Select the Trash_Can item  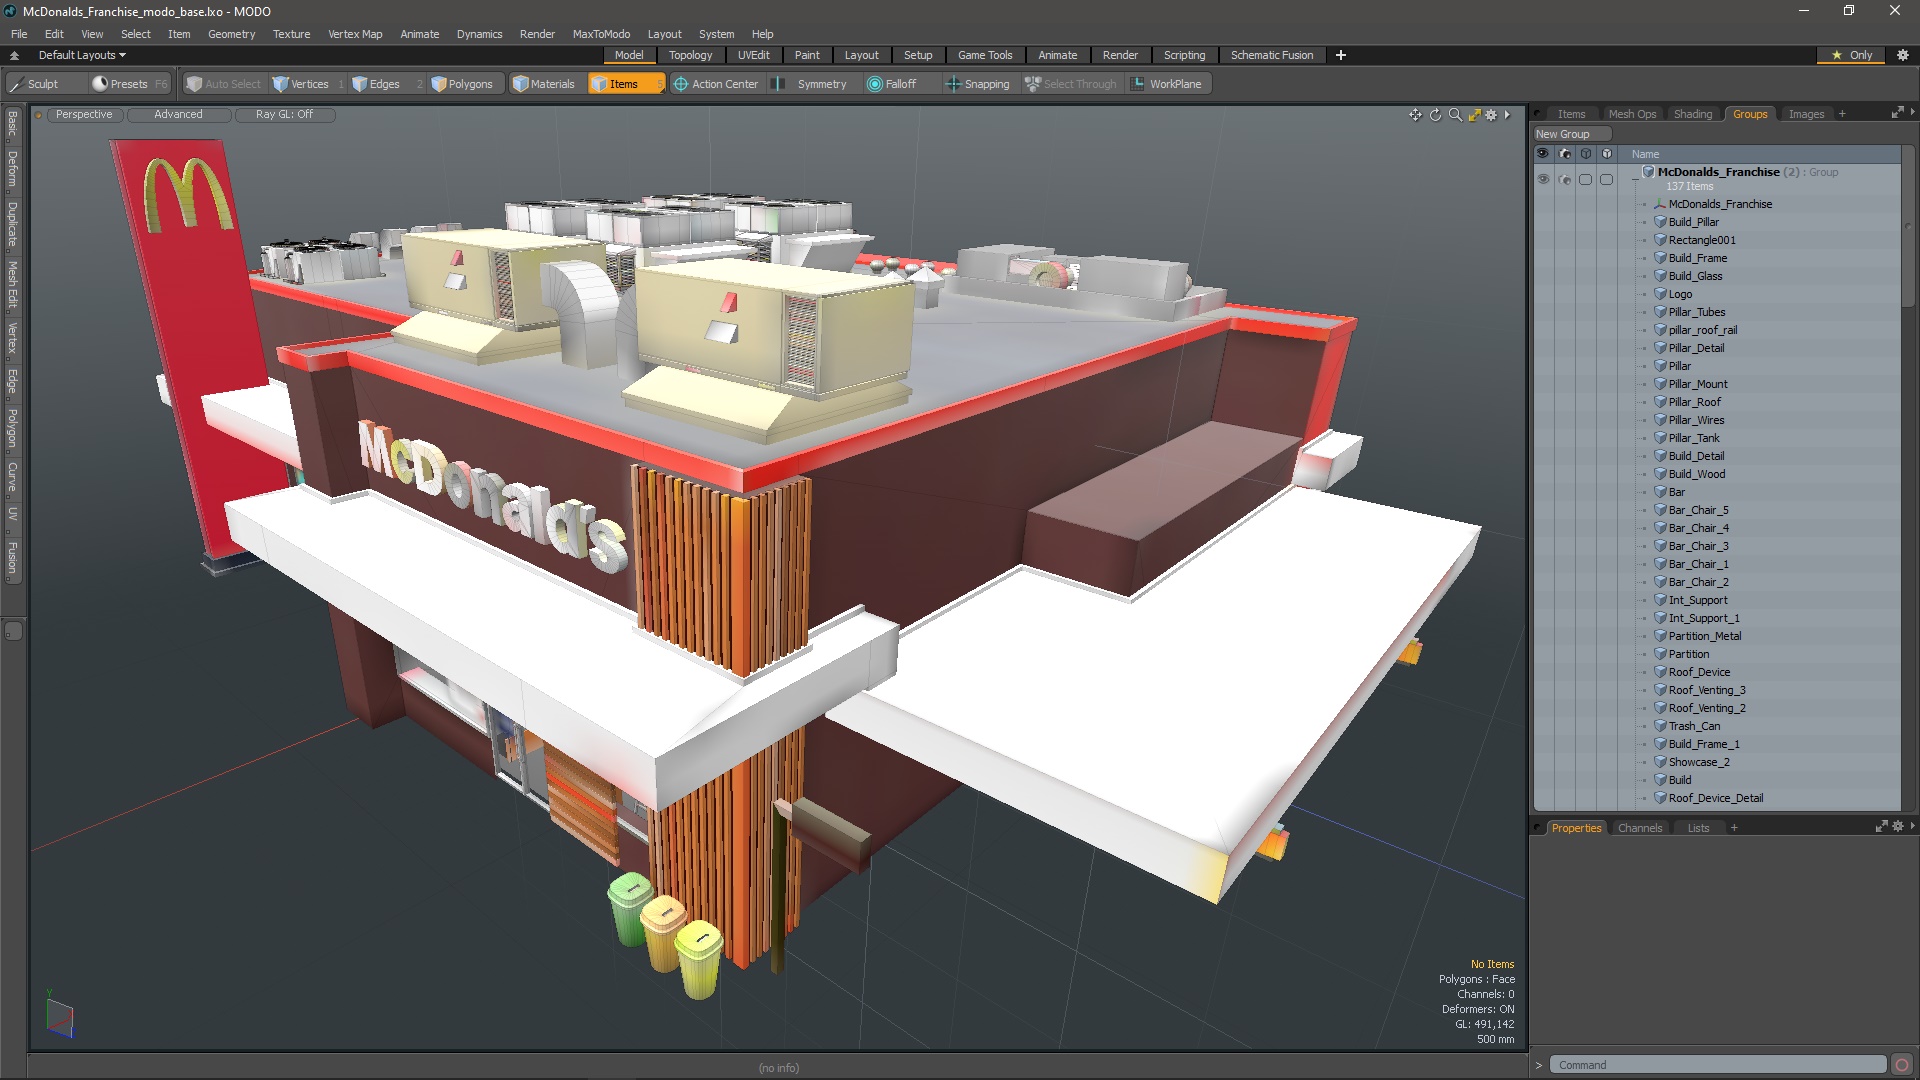click(1694, 726)
